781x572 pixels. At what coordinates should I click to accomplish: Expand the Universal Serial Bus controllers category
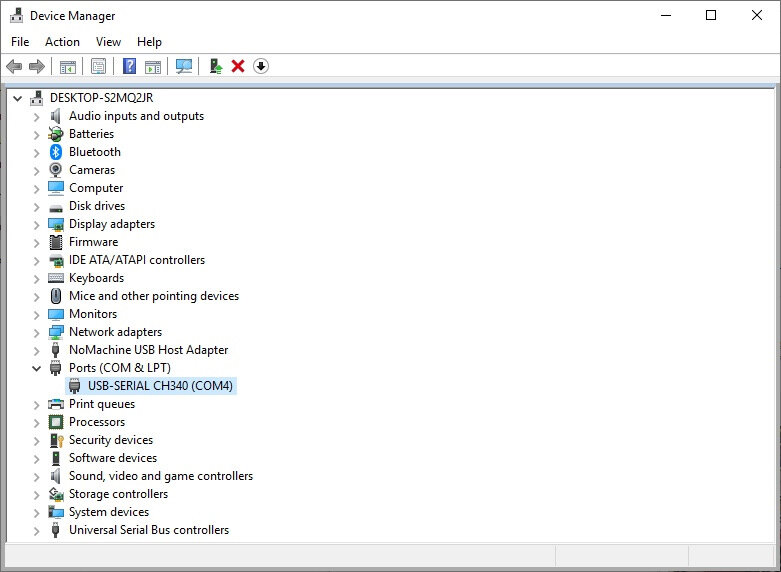point(36,531)
